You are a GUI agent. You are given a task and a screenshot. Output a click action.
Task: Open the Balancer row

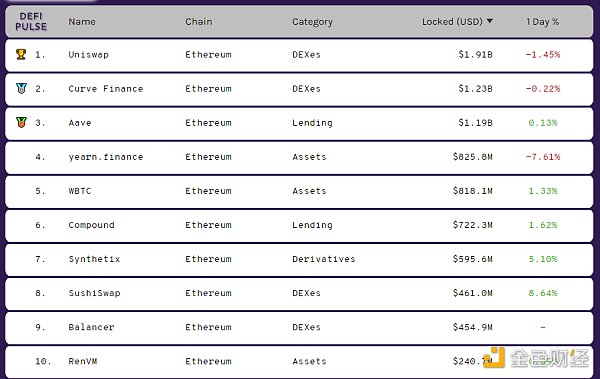(x=299, y=328)
